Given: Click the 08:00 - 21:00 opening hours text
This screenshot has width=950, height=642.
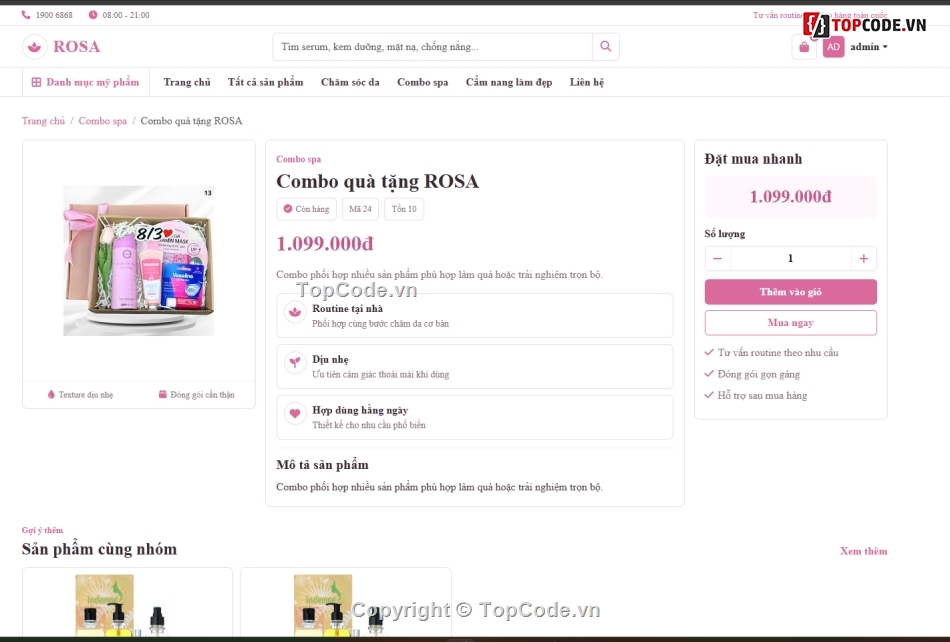Looking at the screenshot, I should pyautogui.click(x=126, y=15).
